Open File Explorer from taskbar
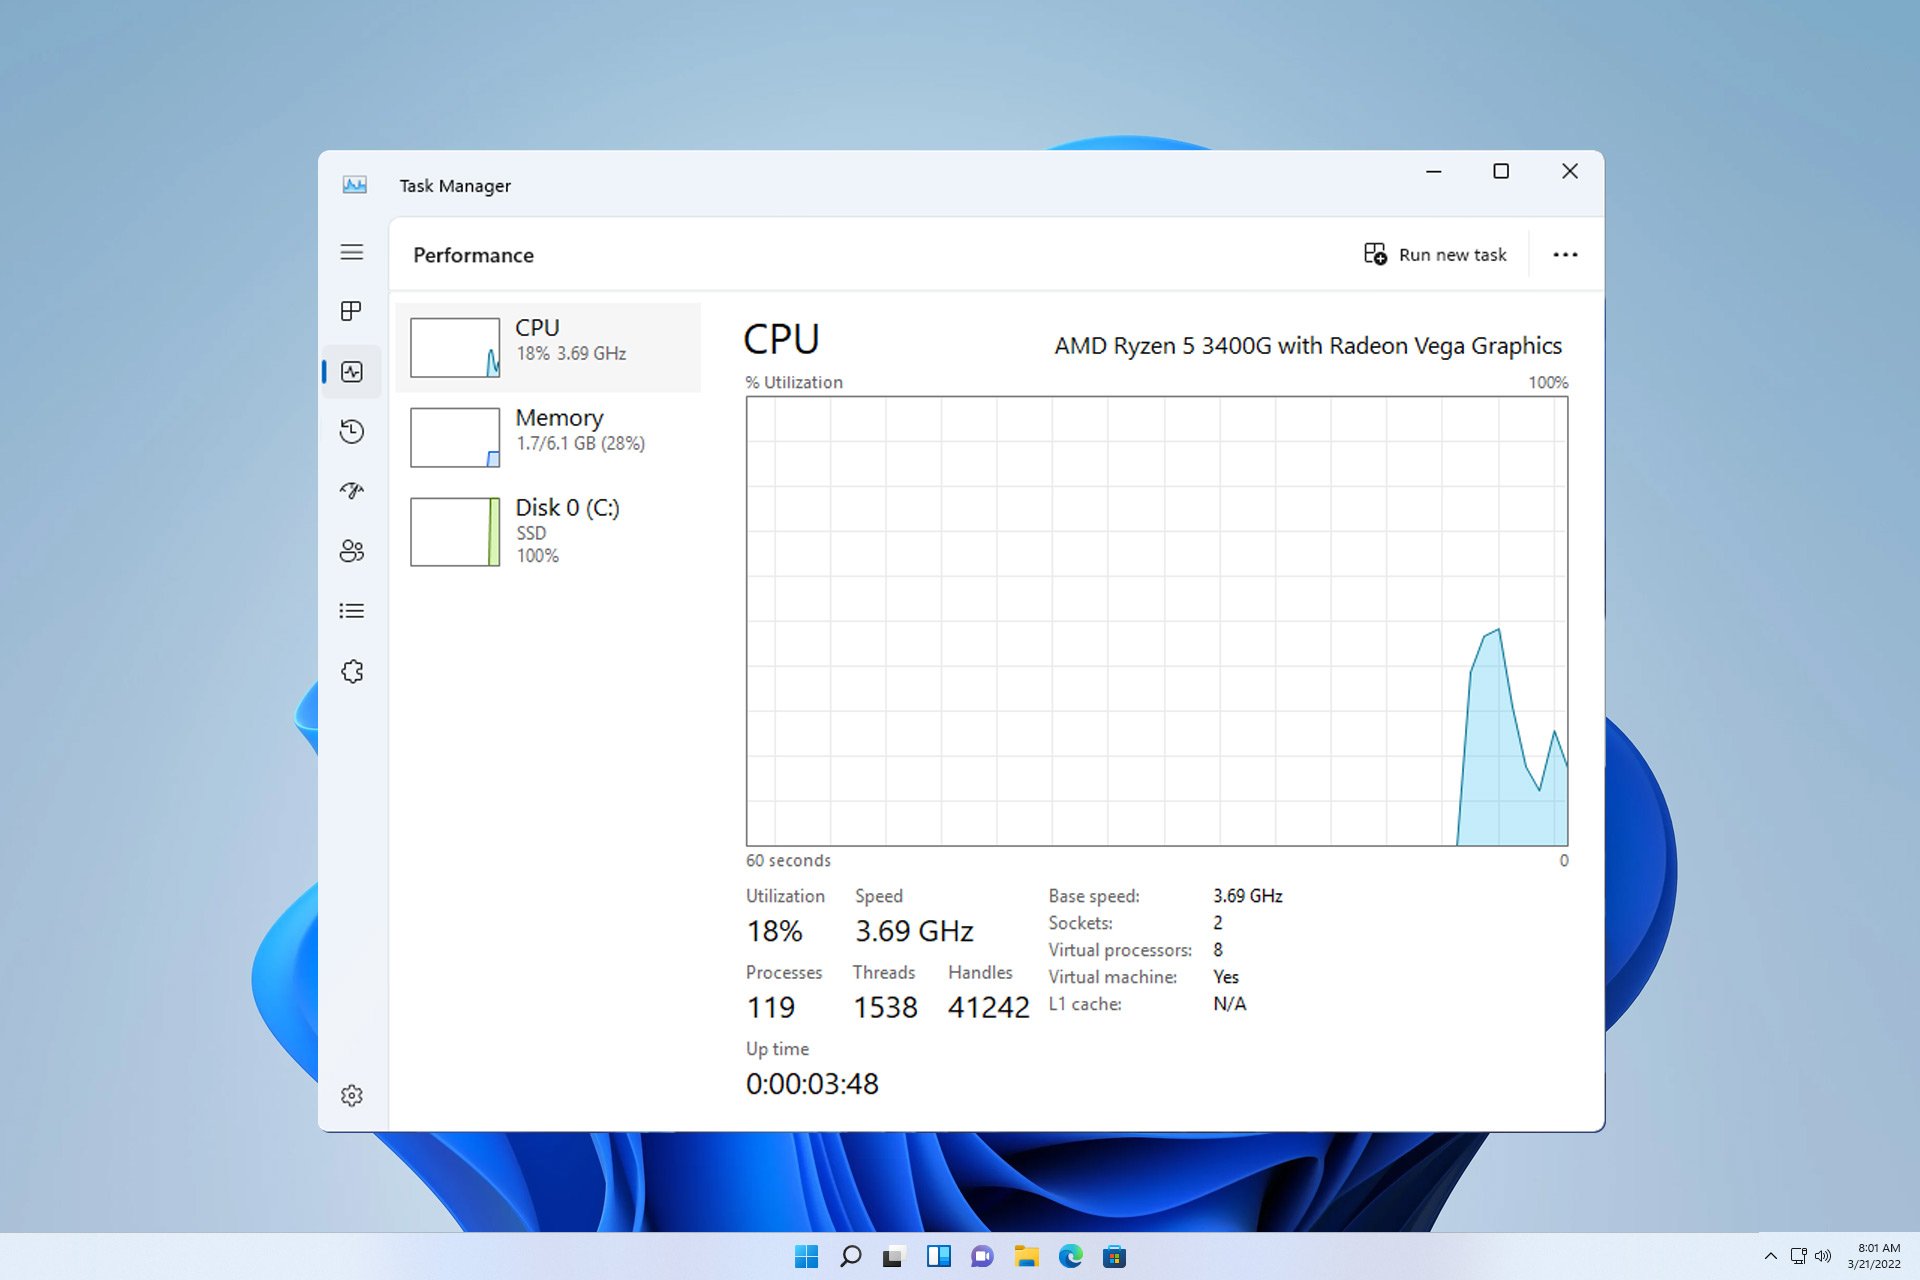1920x1280 pixels. tap(1026, 1256)
